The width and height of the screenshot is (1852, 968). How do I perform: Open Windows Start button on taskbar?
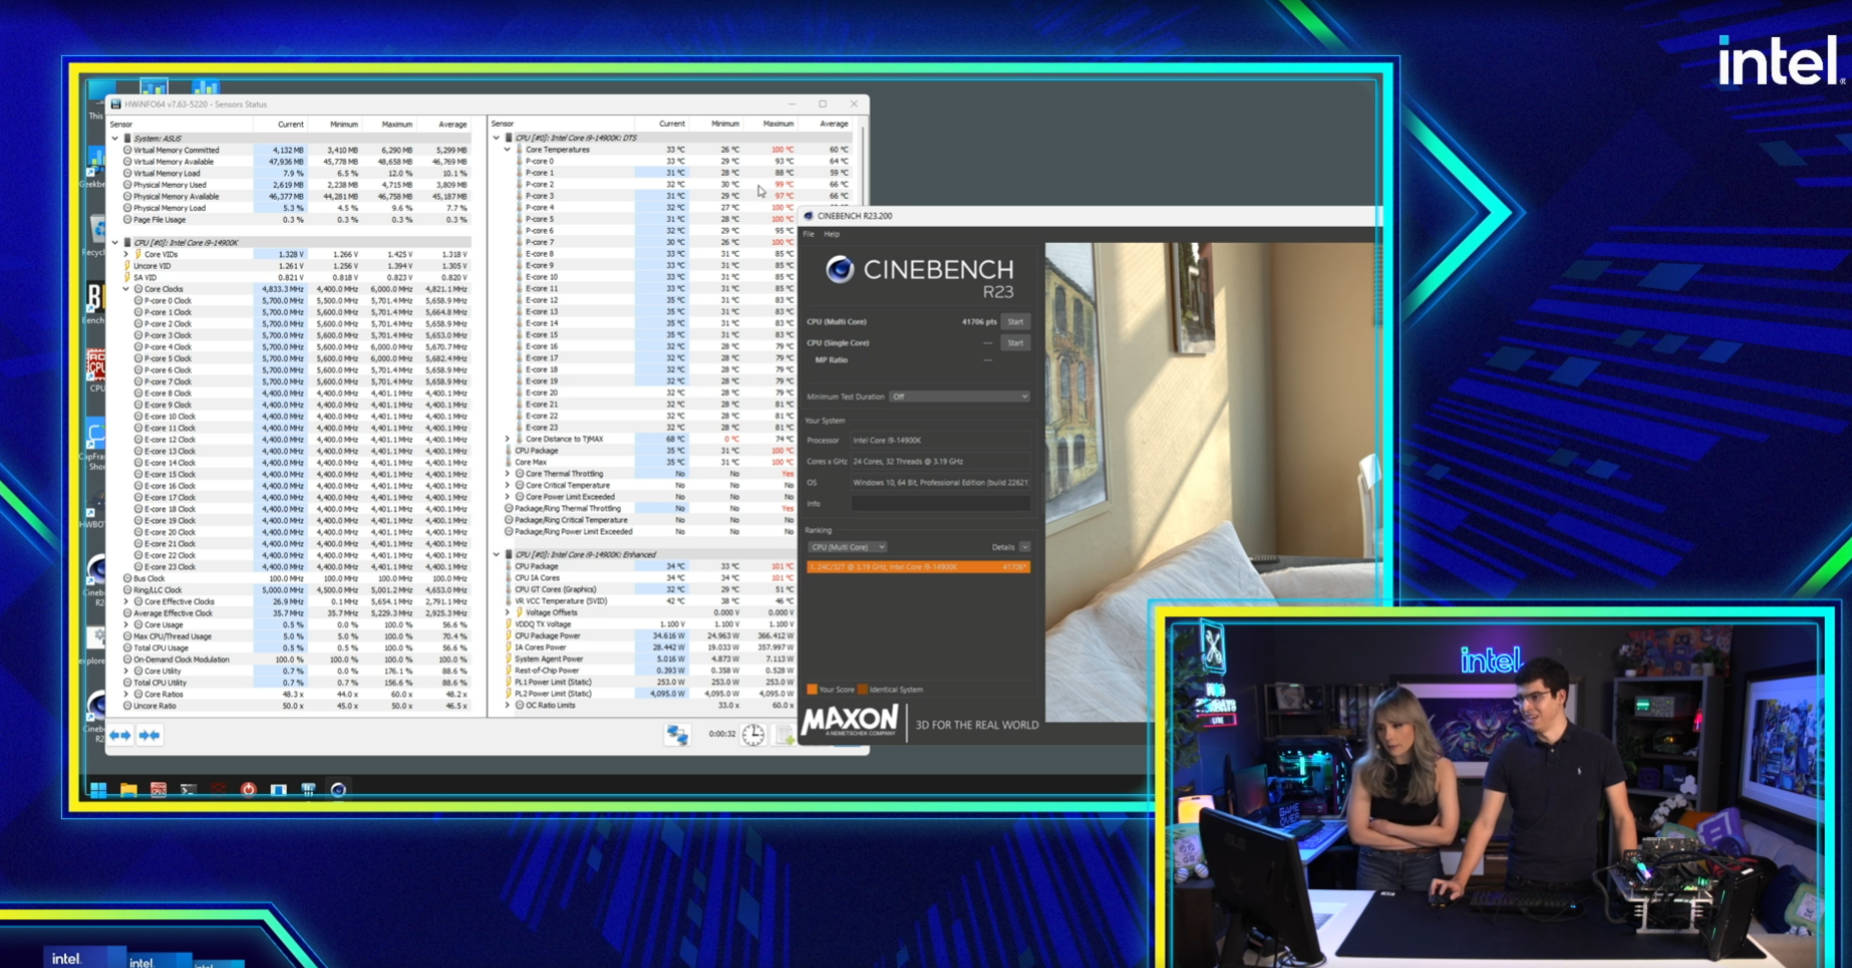pyautogui.click(x=98, y=790)
